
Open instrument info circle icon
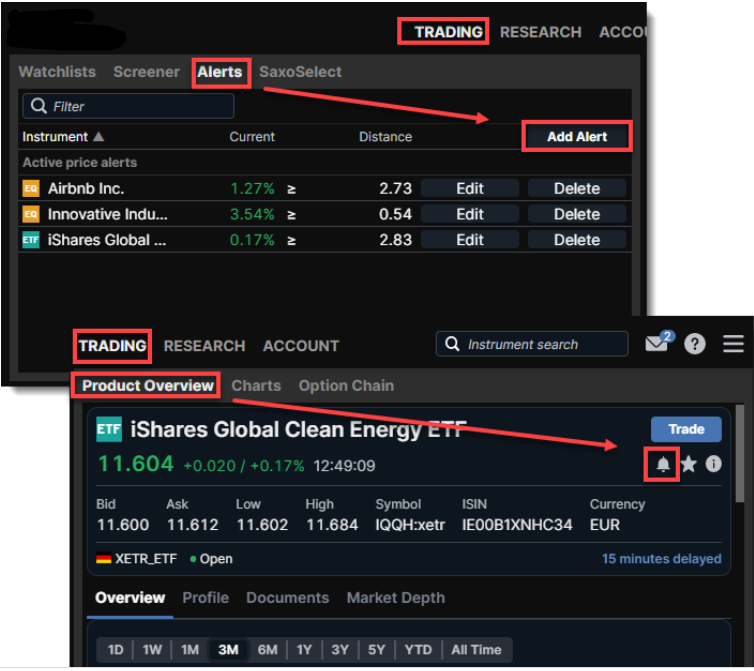713,465
